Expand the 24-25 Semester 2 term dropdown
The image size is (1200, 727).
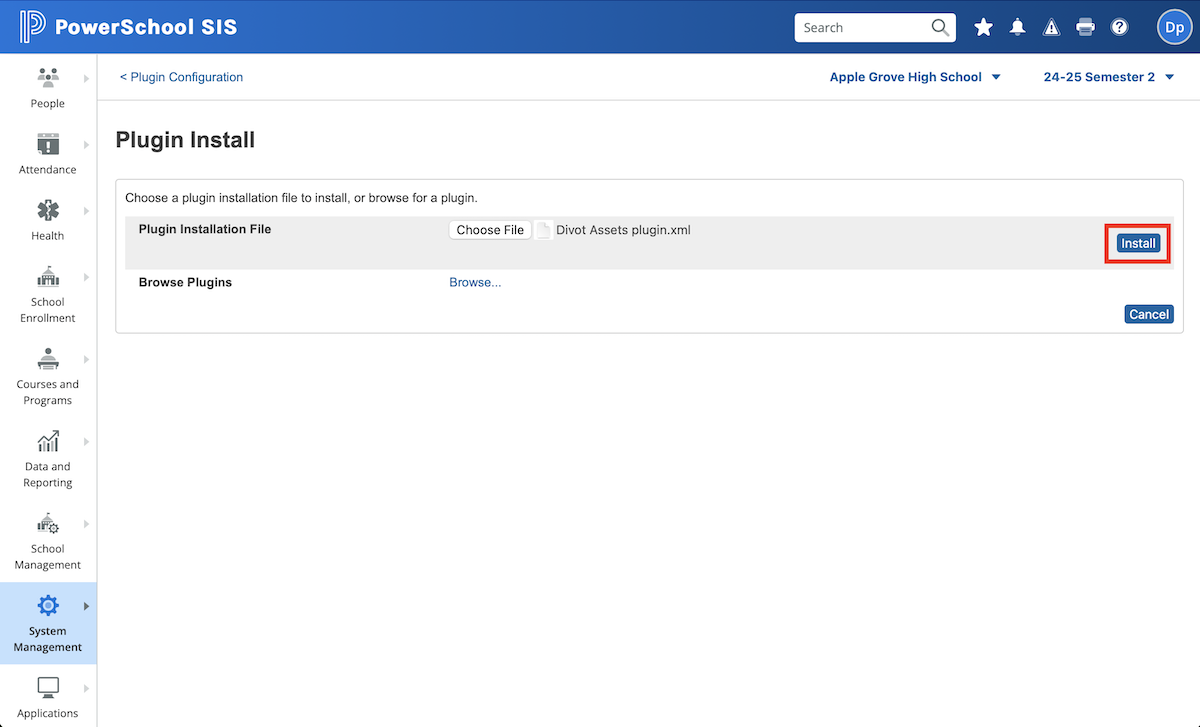pyautogui.click(x=1108, y=77)
